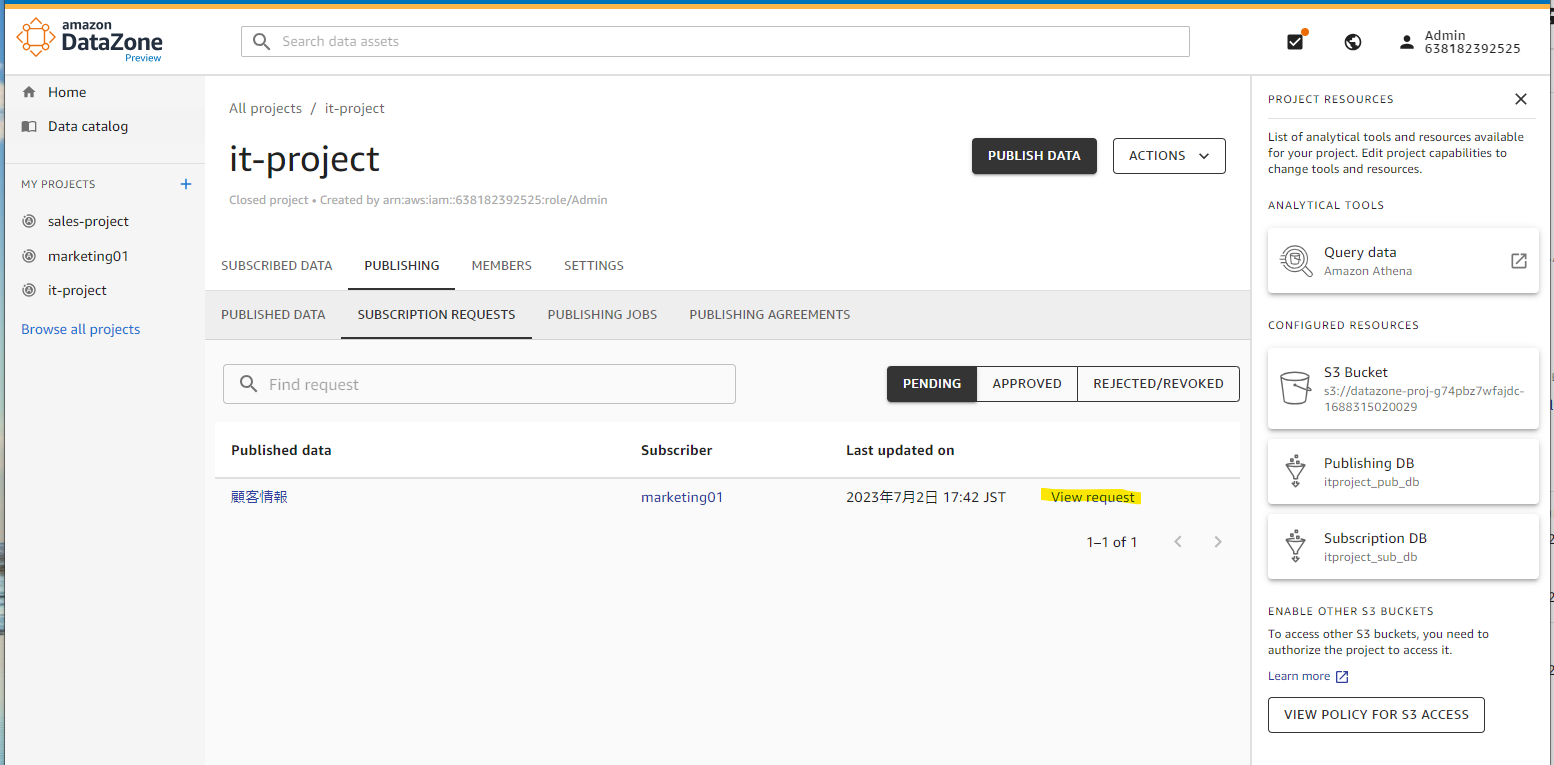Click the Learn more link
Viewport: 1554px width, 765px height.
point(1299,677)
